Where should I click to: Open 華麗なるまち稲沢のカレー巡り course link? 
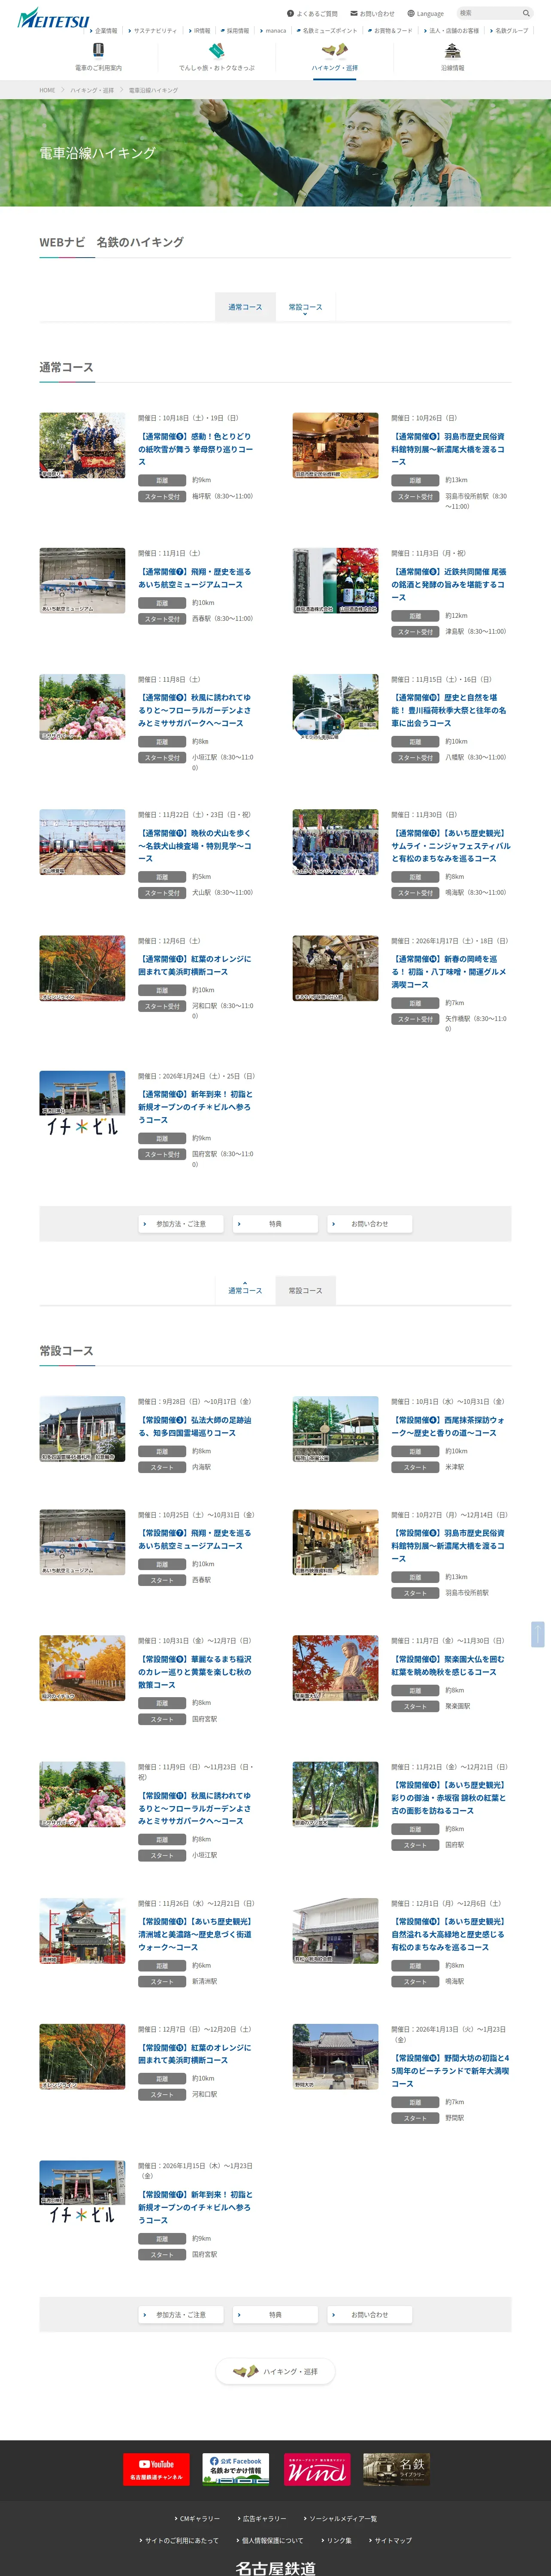coord(195,1671)
